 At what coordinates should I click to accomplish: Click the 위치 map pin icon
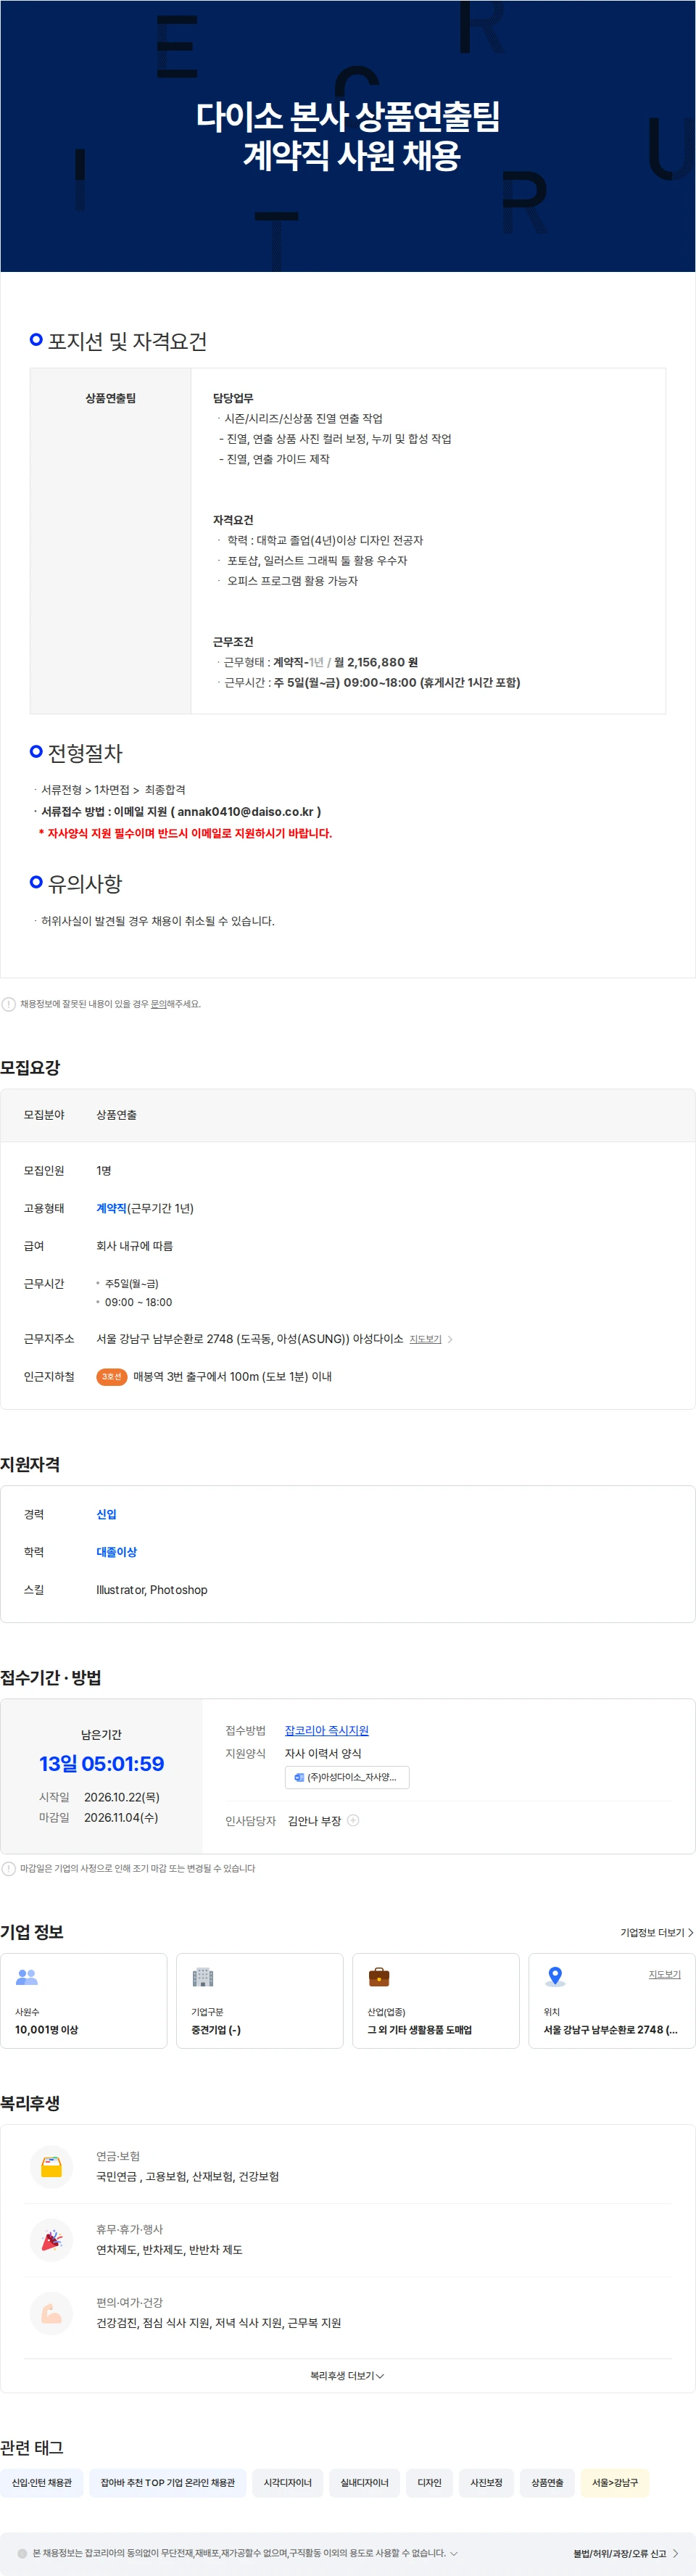click(555, 1977)
